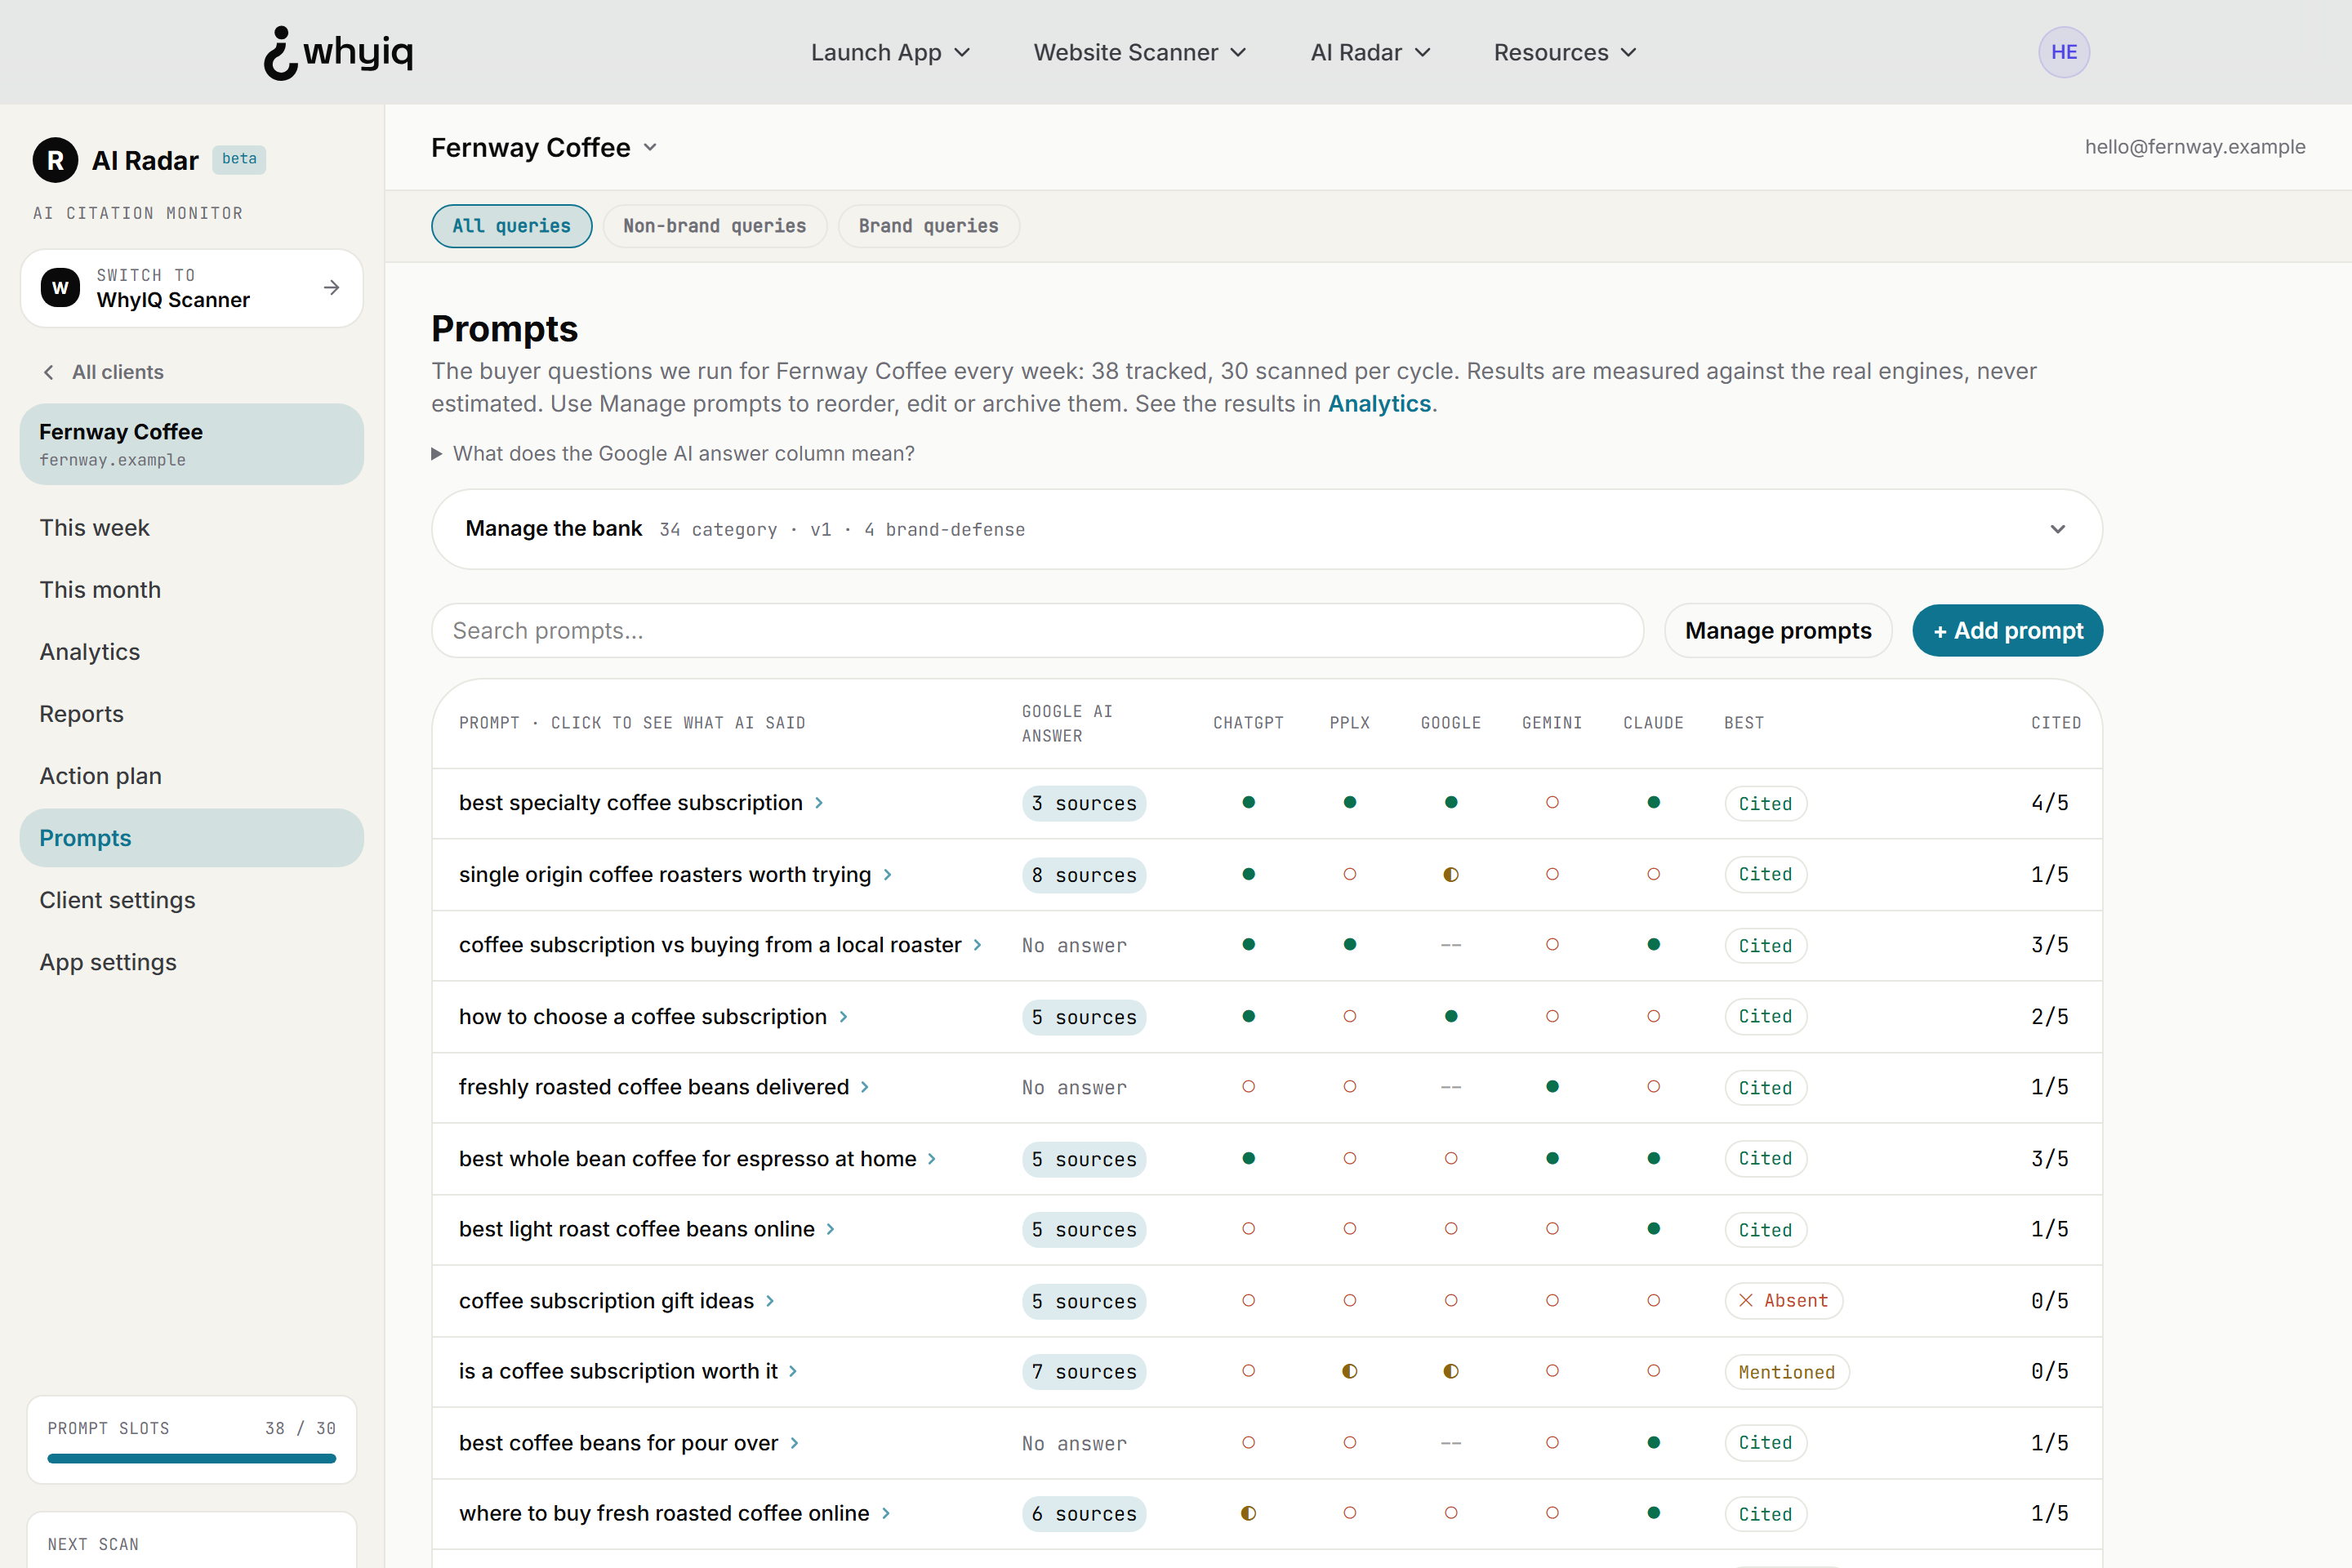Screen dimensions: 2352x1568
Task: Click Gemini empty dot for best specialty coffee subscription
Action: (x=1552, y=802)
